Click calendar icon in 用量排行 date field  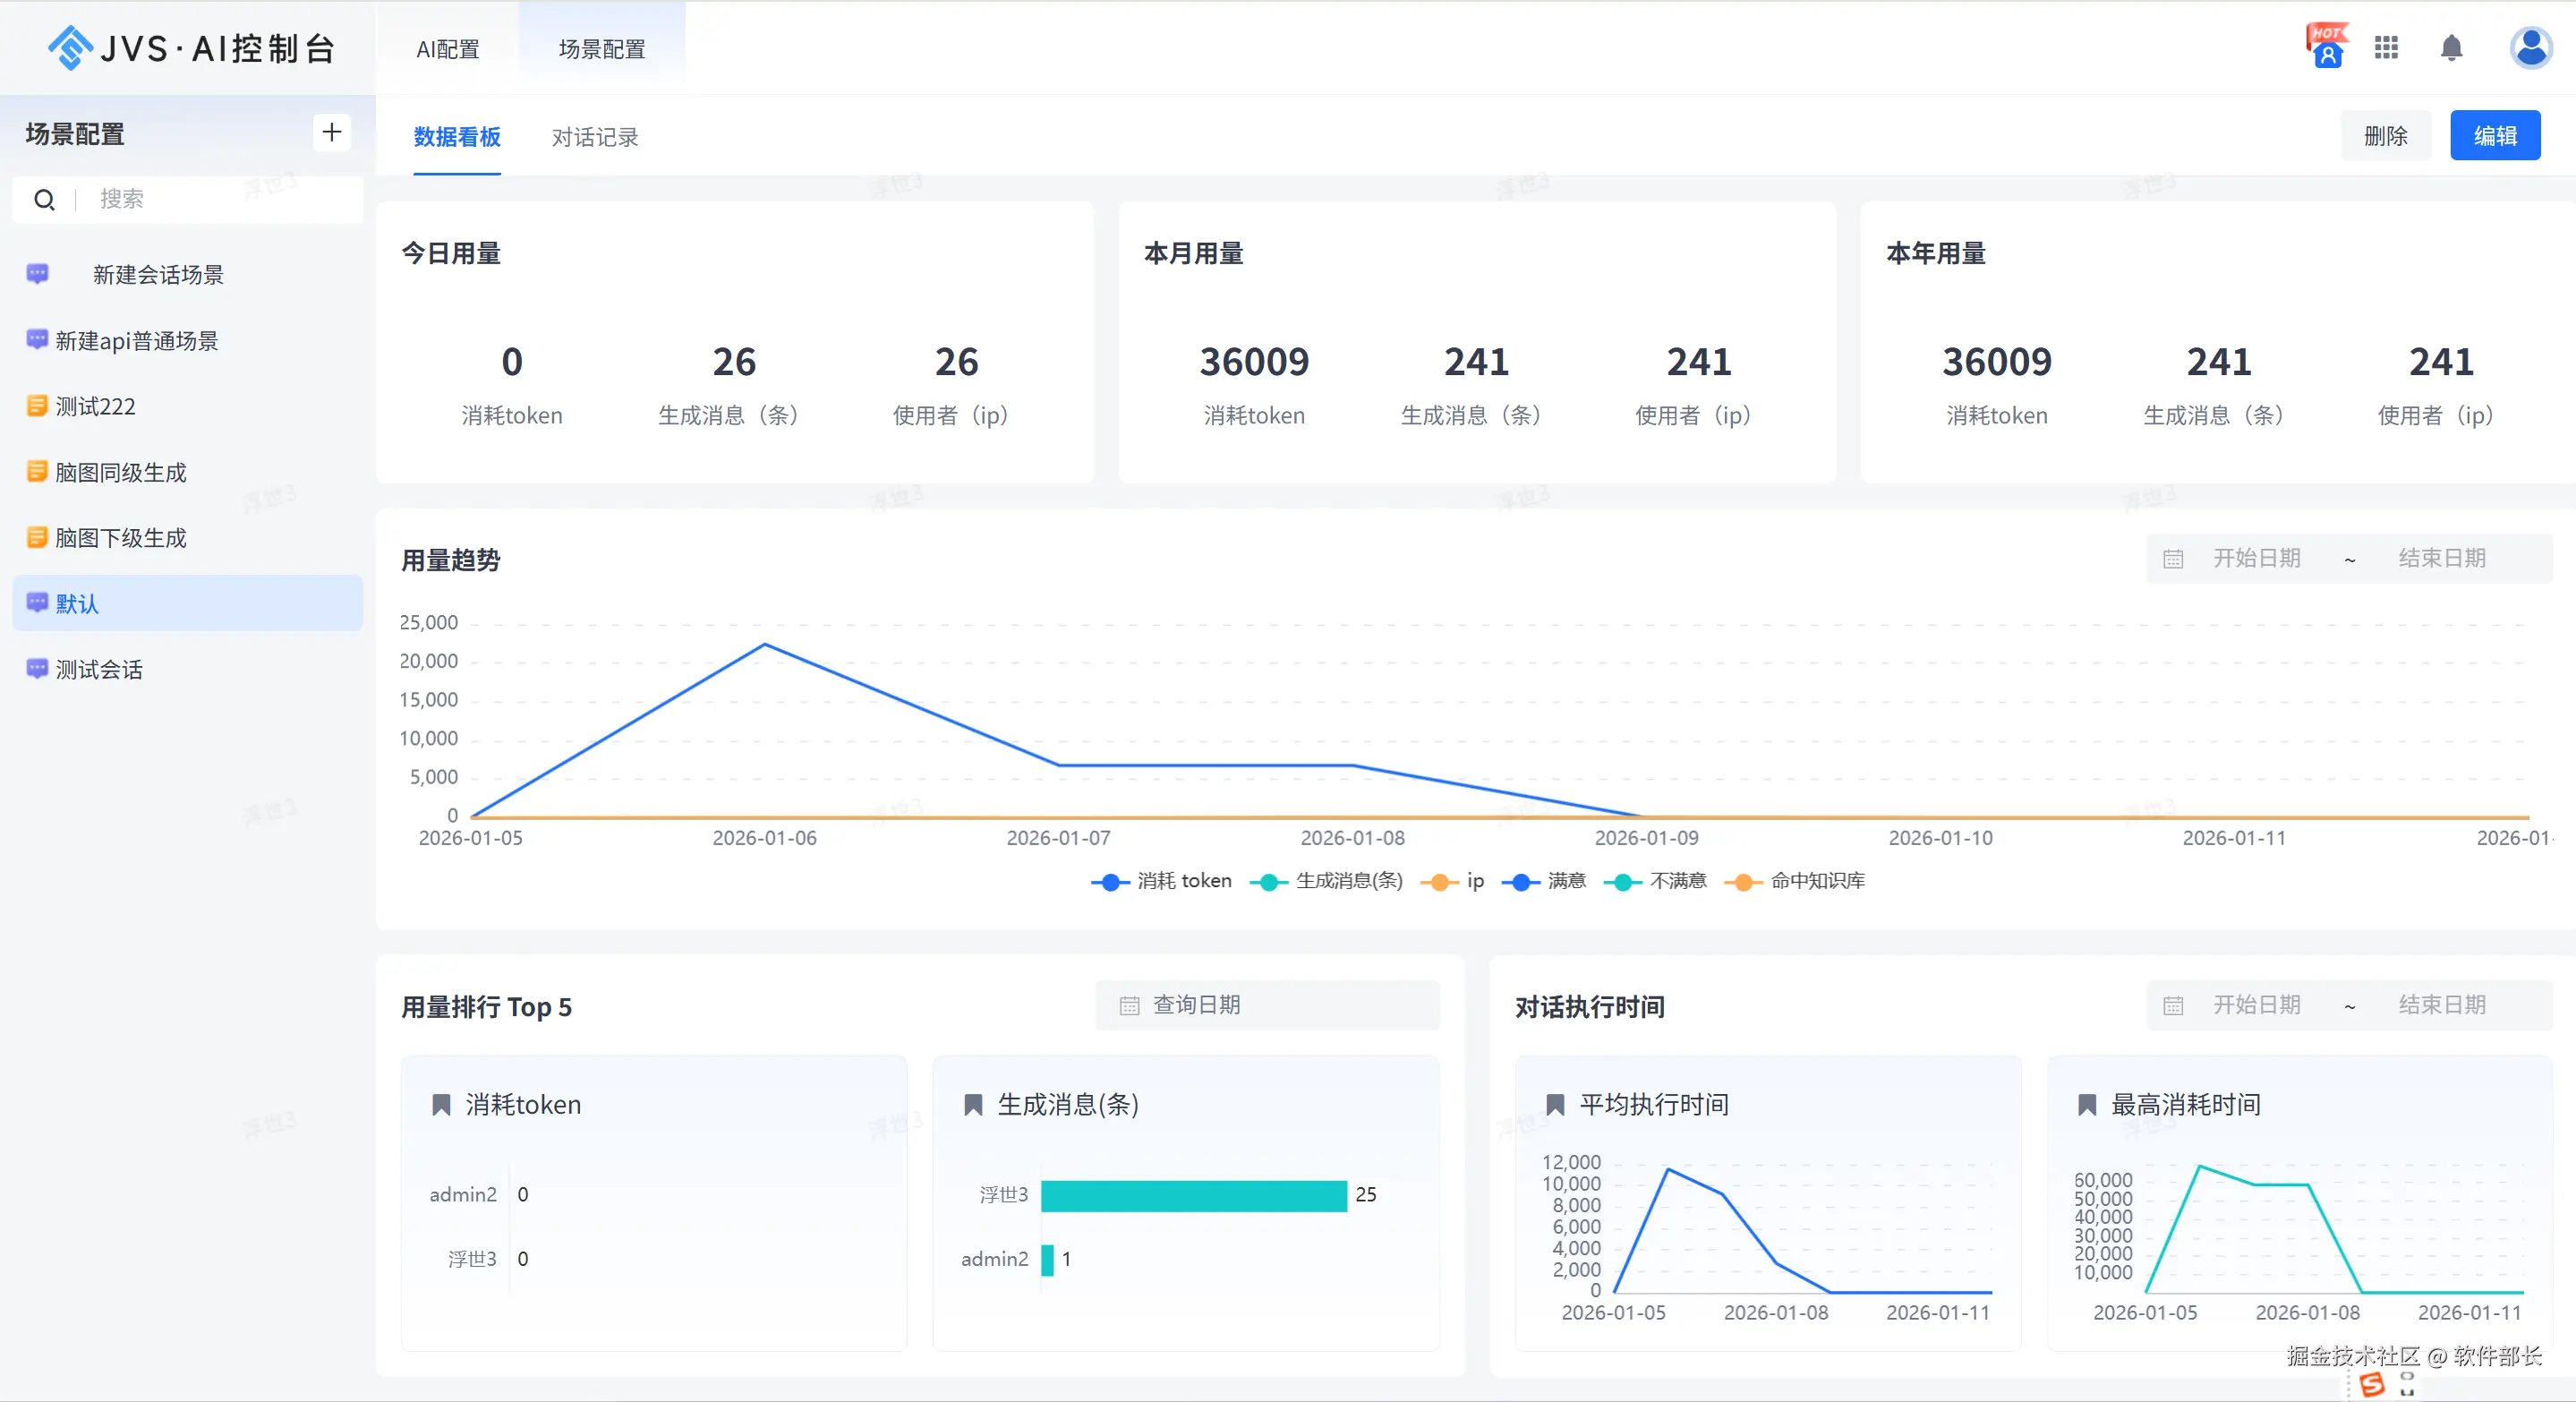pos(1129,1006)
